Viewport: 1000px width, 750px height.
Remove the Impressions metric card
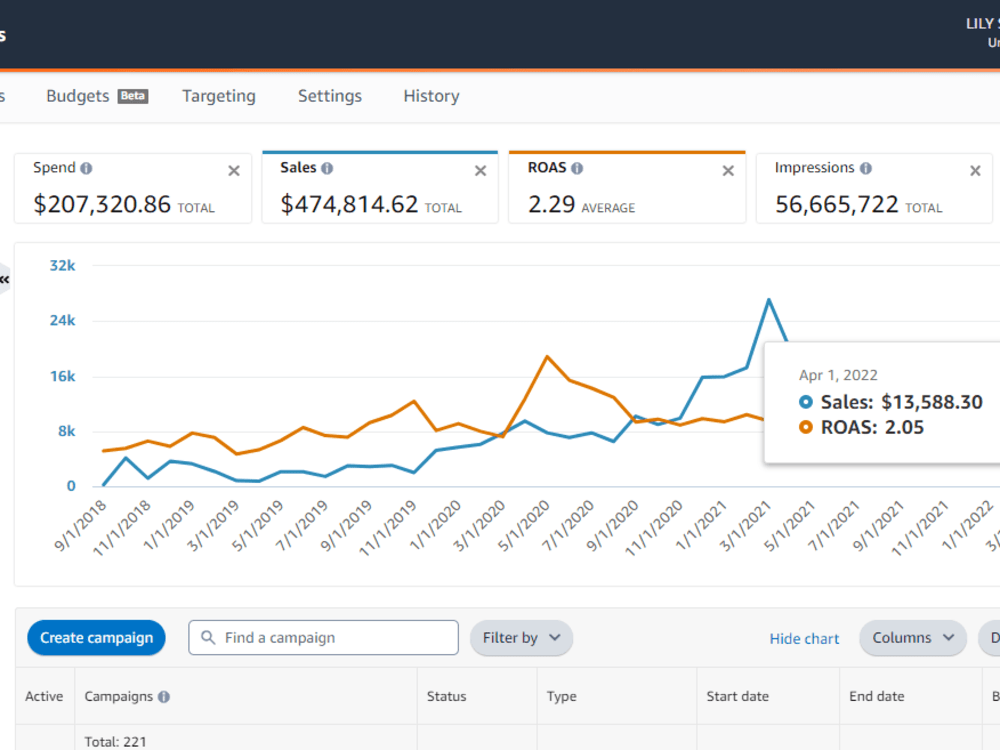tap(975, 171)
